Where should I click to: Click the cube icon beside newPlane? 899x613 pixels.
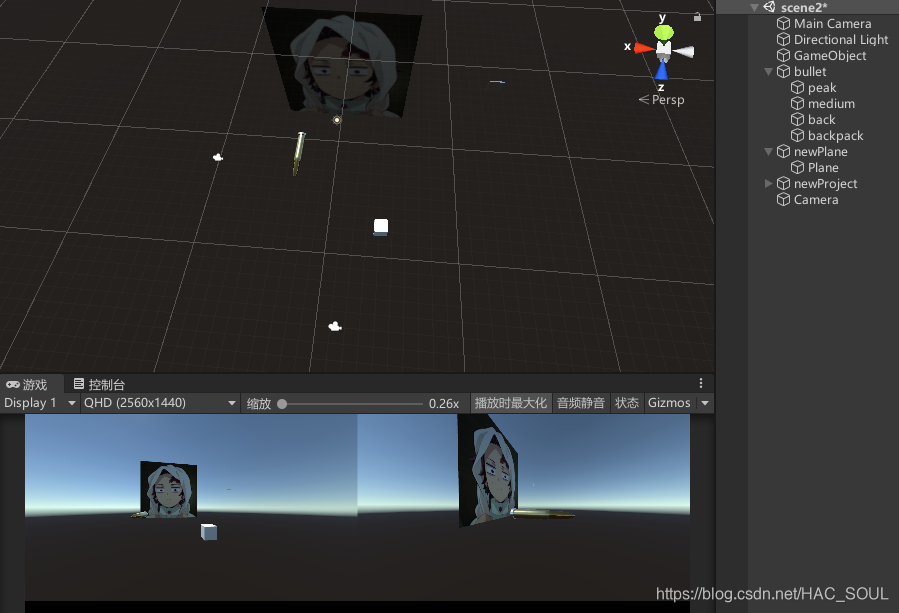click(x=783, y=152)
